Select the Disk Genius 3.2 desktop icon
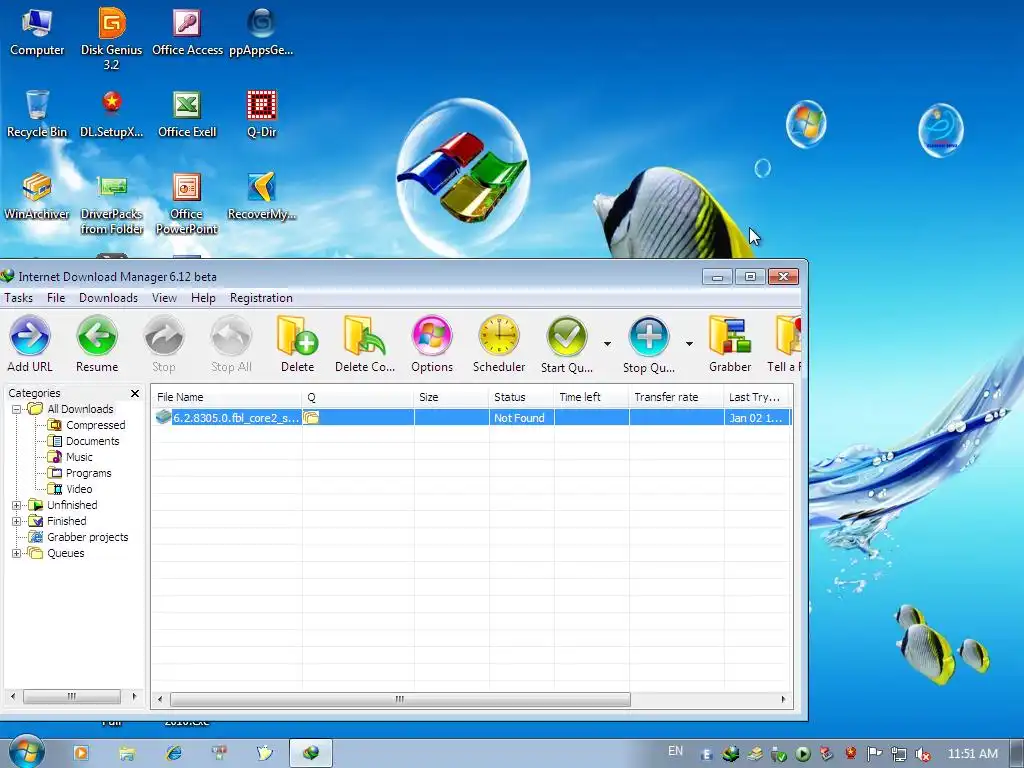1024x768 pixels. (112, 39)
